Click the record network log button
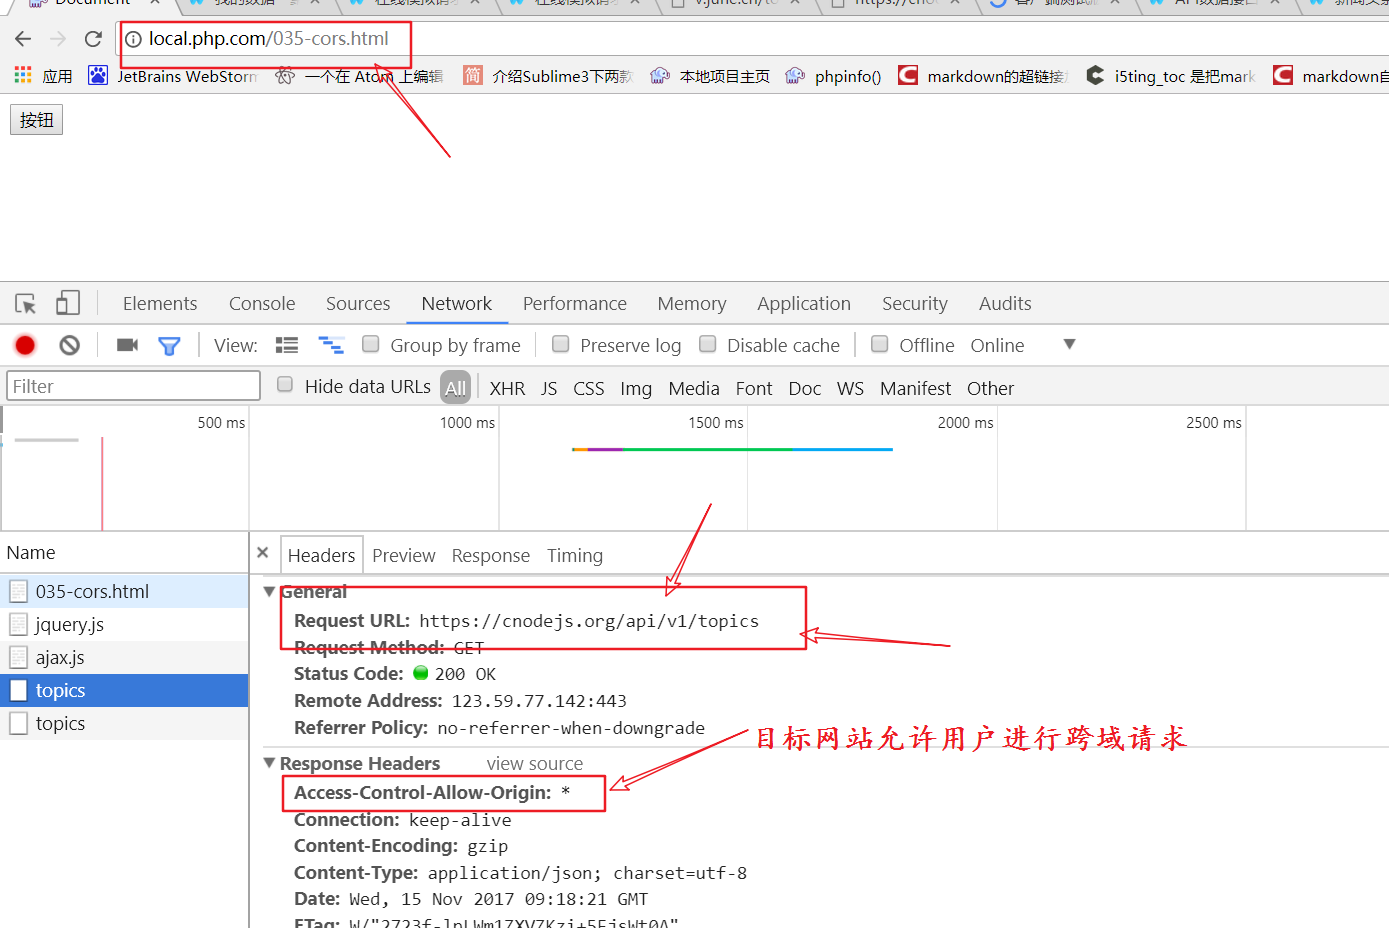The width and height of the screenshot is (1389, 928). tap(25, 345)
